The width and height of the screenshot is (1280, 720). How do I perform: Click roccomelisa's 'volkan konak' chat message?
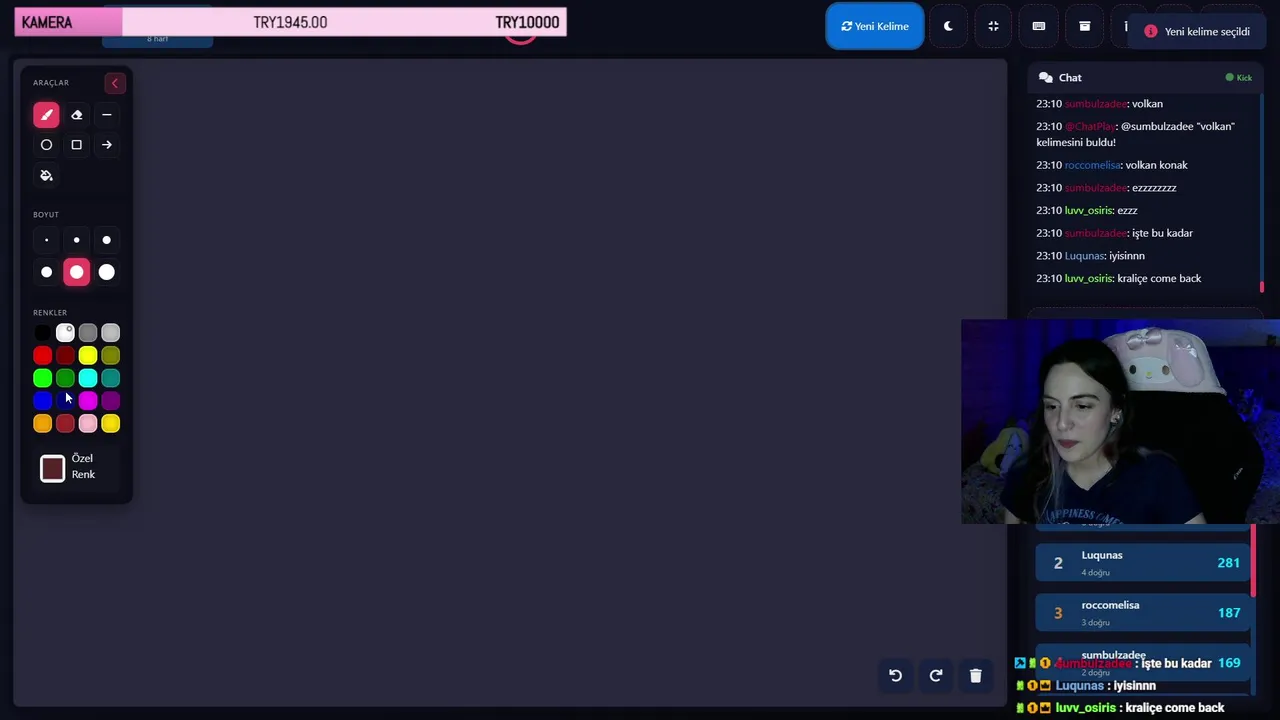(1112, 165)
